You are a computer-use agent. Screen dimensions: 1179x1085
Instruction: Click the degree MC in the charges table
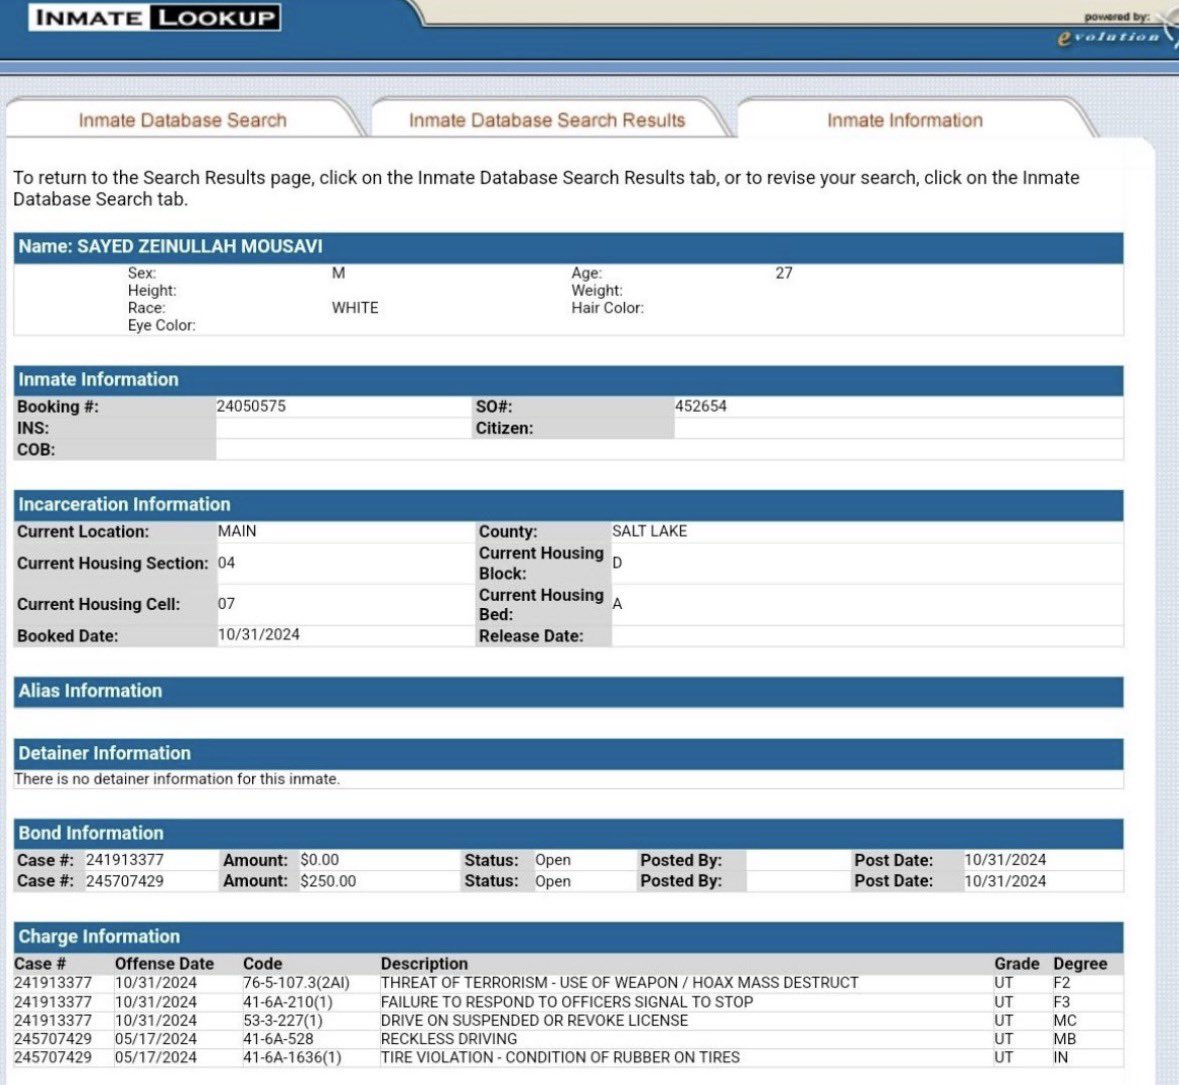coord(1065,1020)
